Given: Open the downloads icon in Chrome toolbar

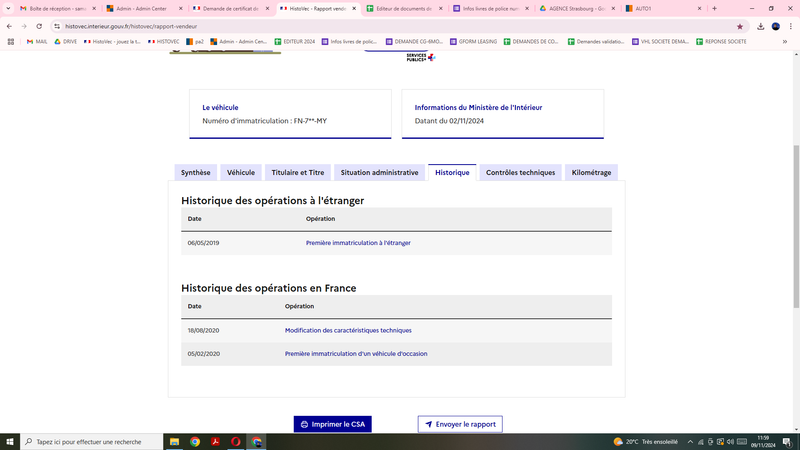Looking at the screenshot, I should 760,27.
